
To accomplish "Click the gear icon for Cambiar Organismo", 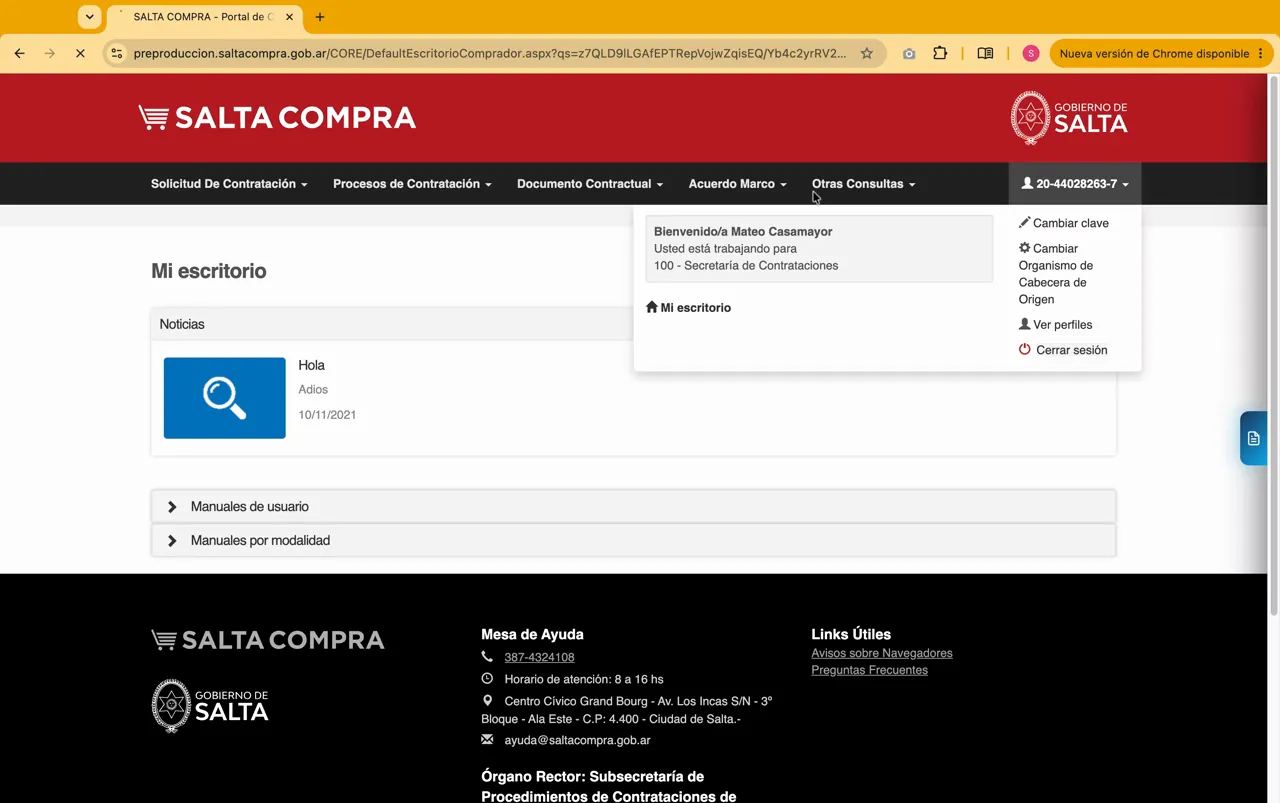I will pyautogui.click(x=1024, y=248).
